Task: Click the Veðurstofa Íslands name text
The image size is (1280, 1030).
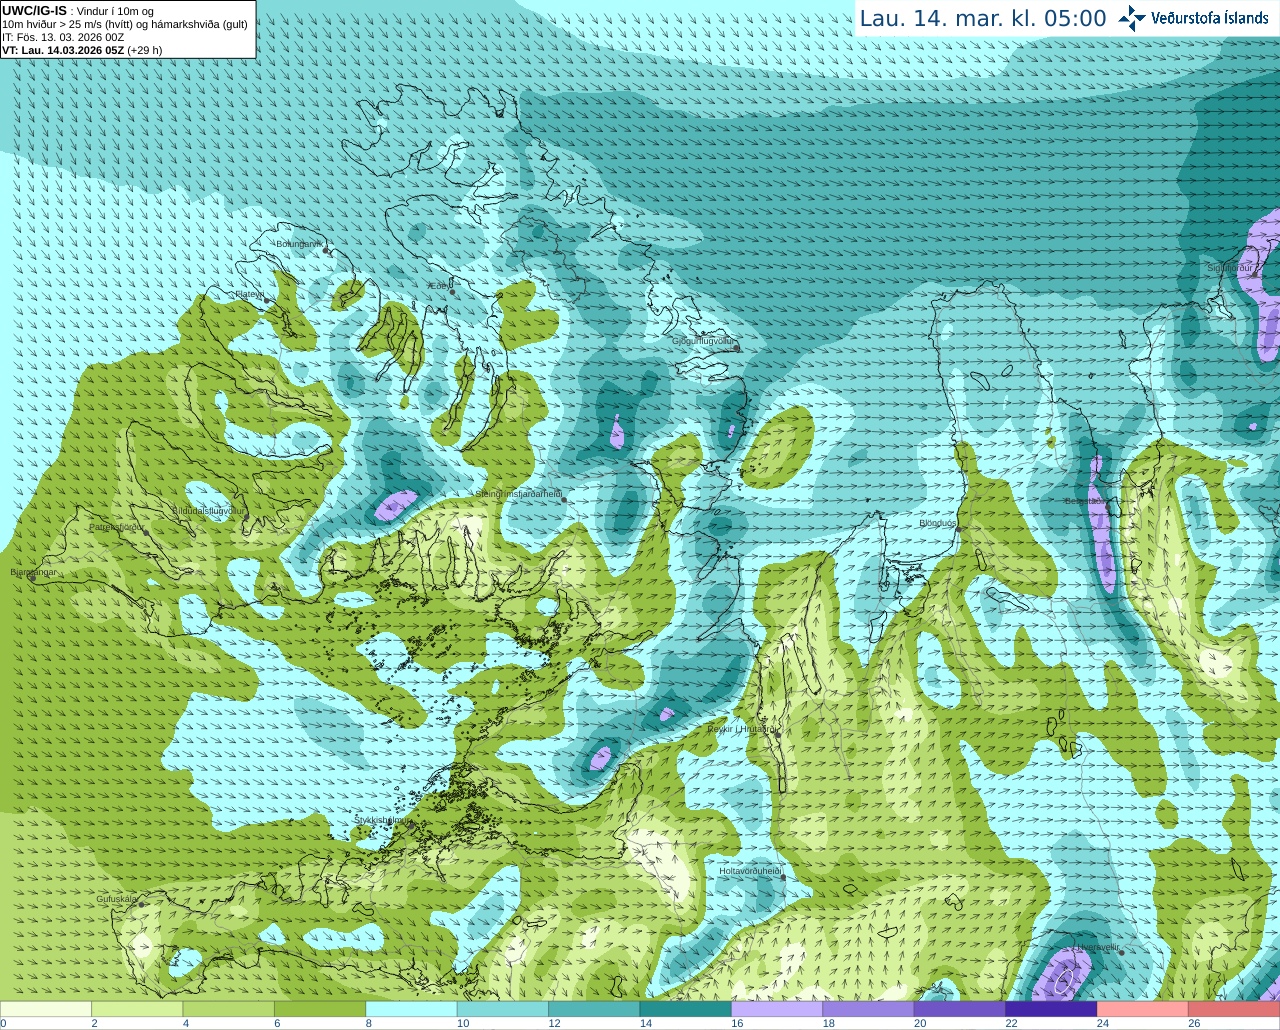Action: pos(1210,18)
